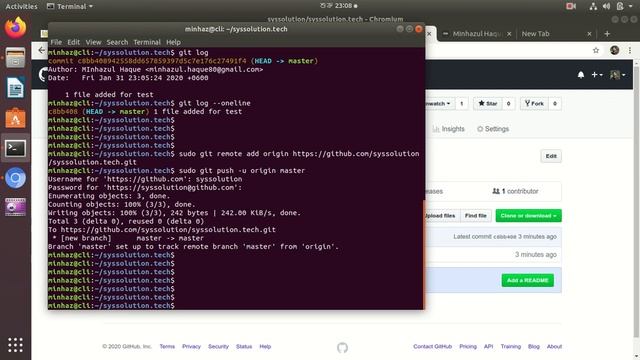Open the terminal Search menu
640x360 pixels.
tap(117, 42)
